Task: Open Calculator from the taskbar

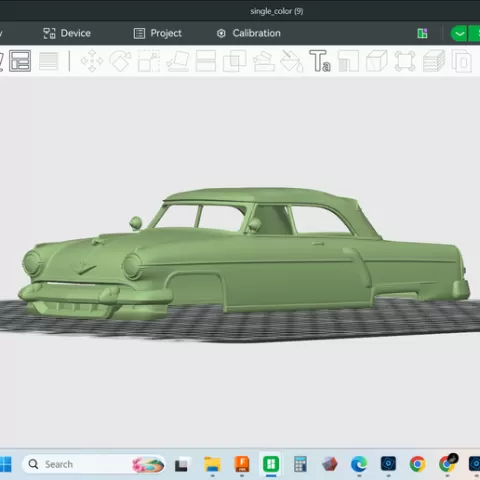Action: 300,464
